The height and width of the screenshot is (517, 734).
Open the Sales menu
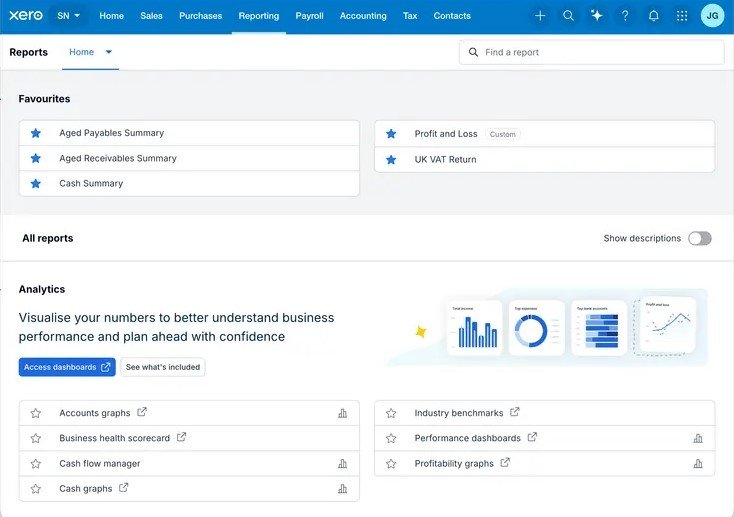pyautogui.click(x=151, y=15)
